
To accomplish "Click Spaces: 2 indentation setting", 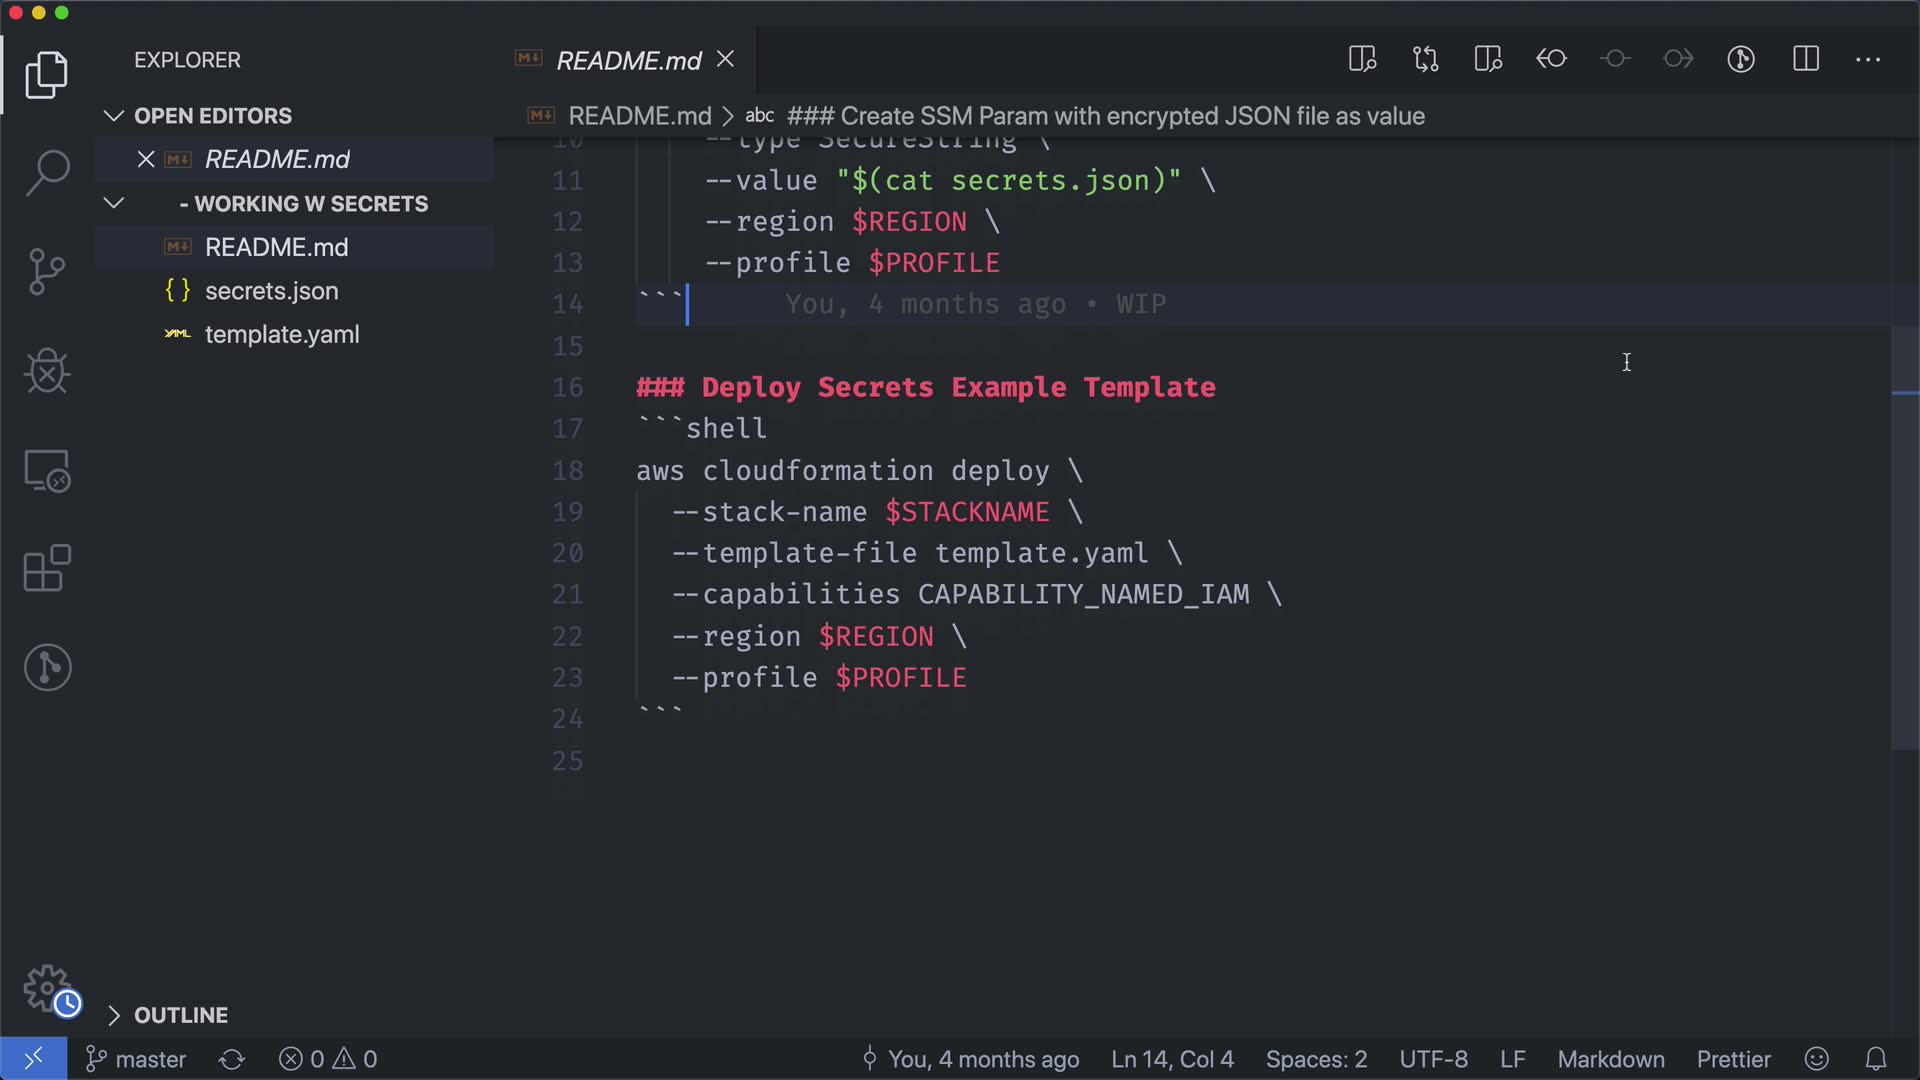I will coord(1316,1059).
